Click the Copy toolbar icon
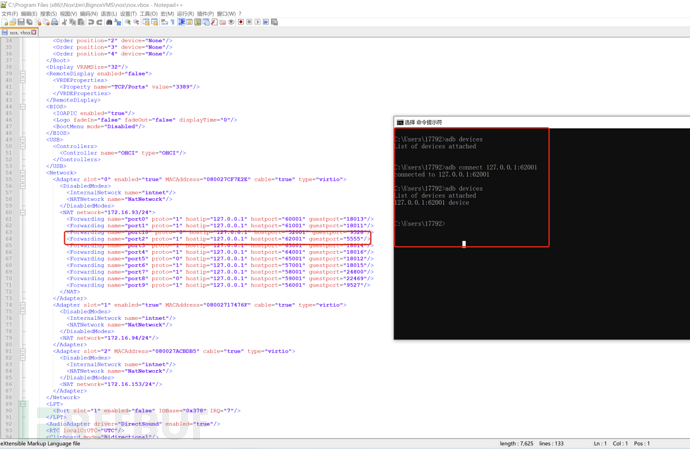690x449 pixels. coord(73,22)
